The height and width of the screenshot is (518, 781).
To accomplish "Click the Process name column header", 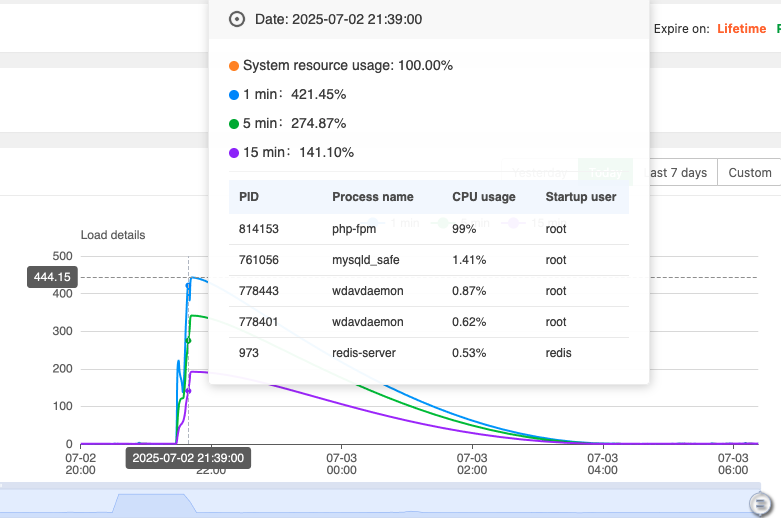I will pyautogui.click(x=372, y=197).
